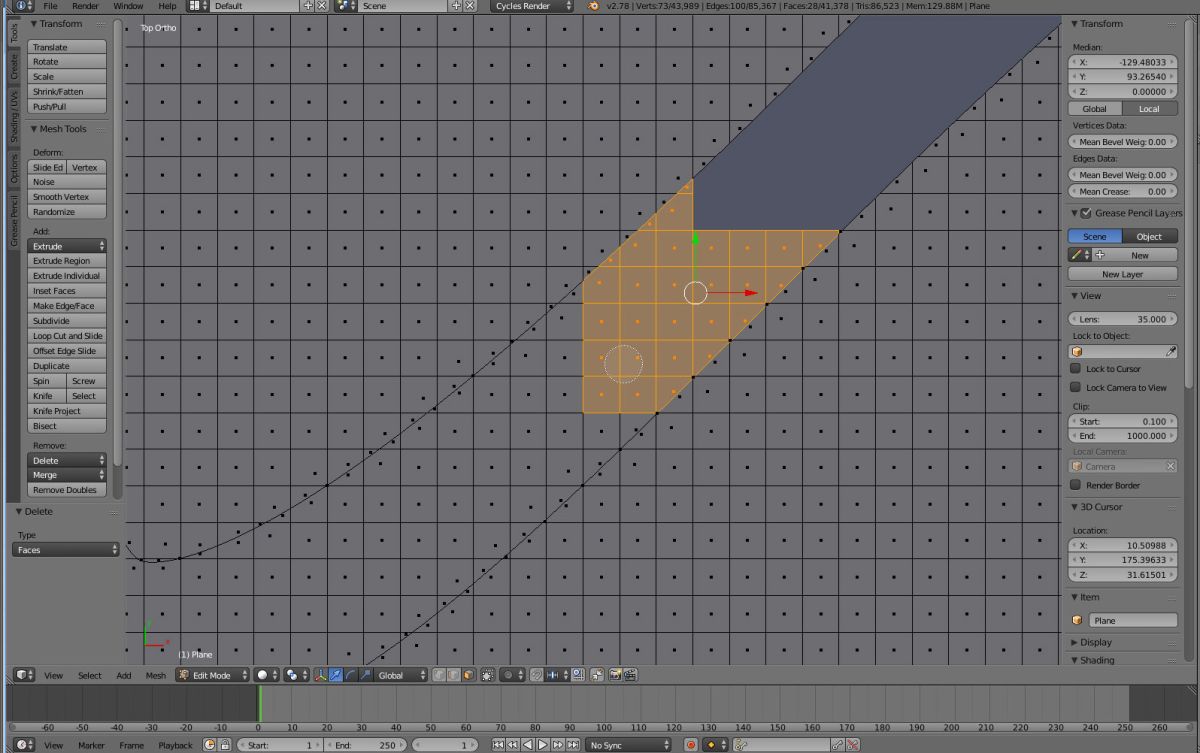Play the animation forward
Viewport: 1200px width, 753px height.
(x=542, y=745)
